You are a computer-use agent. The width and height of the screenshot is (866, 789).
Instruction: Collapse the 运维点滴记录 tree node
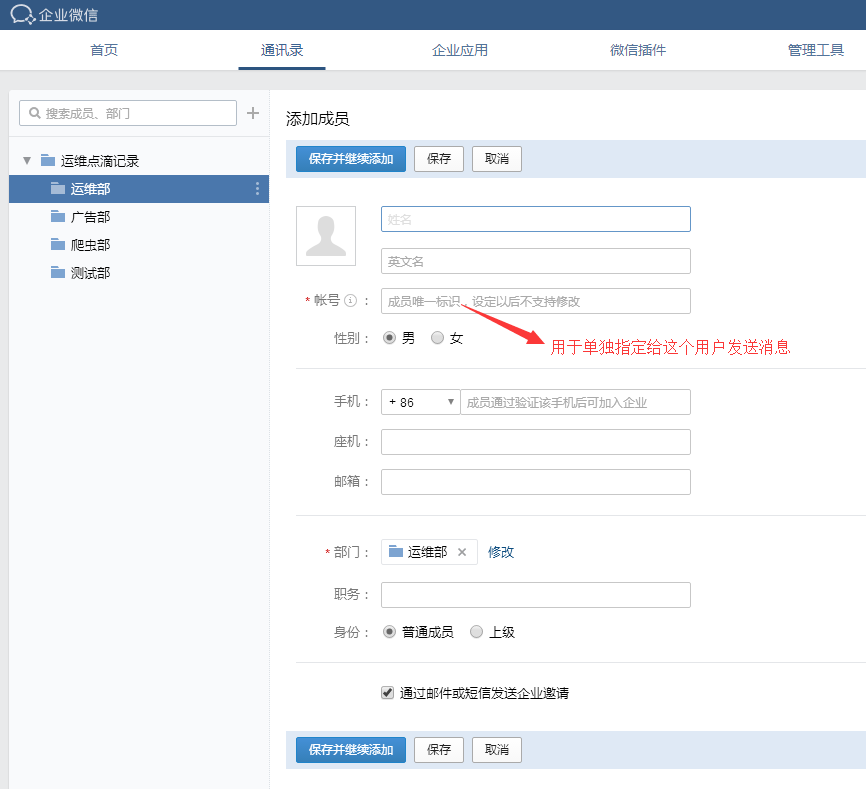pyautogui.click(x=27, y=160)
